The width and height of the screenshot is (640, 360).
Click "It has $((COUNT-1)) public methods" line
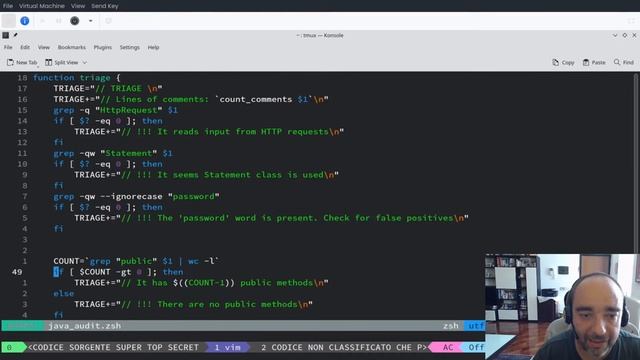201,283
